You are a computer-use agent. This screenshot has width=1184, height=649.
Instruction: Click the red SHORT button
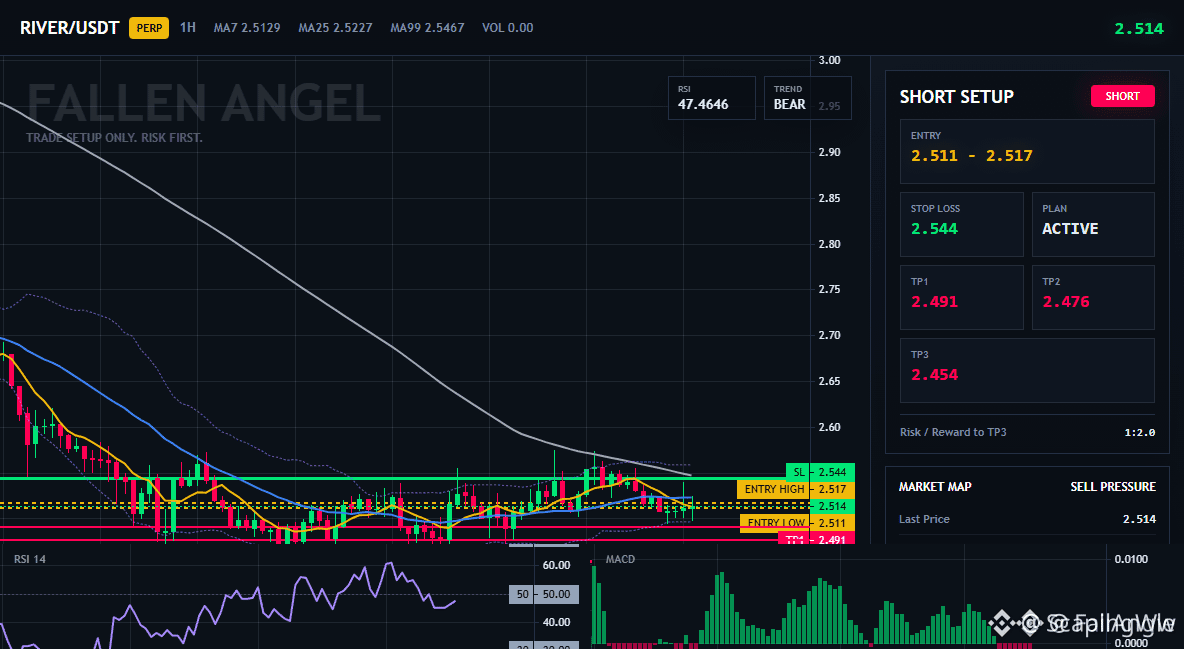tap(1122, 96)
